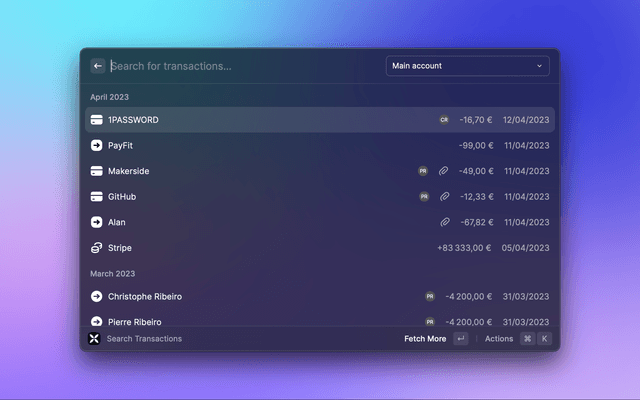Click the transfer arrow icon beside PayFit
This screenshot has height=400, width=640.
pos(97,145)
